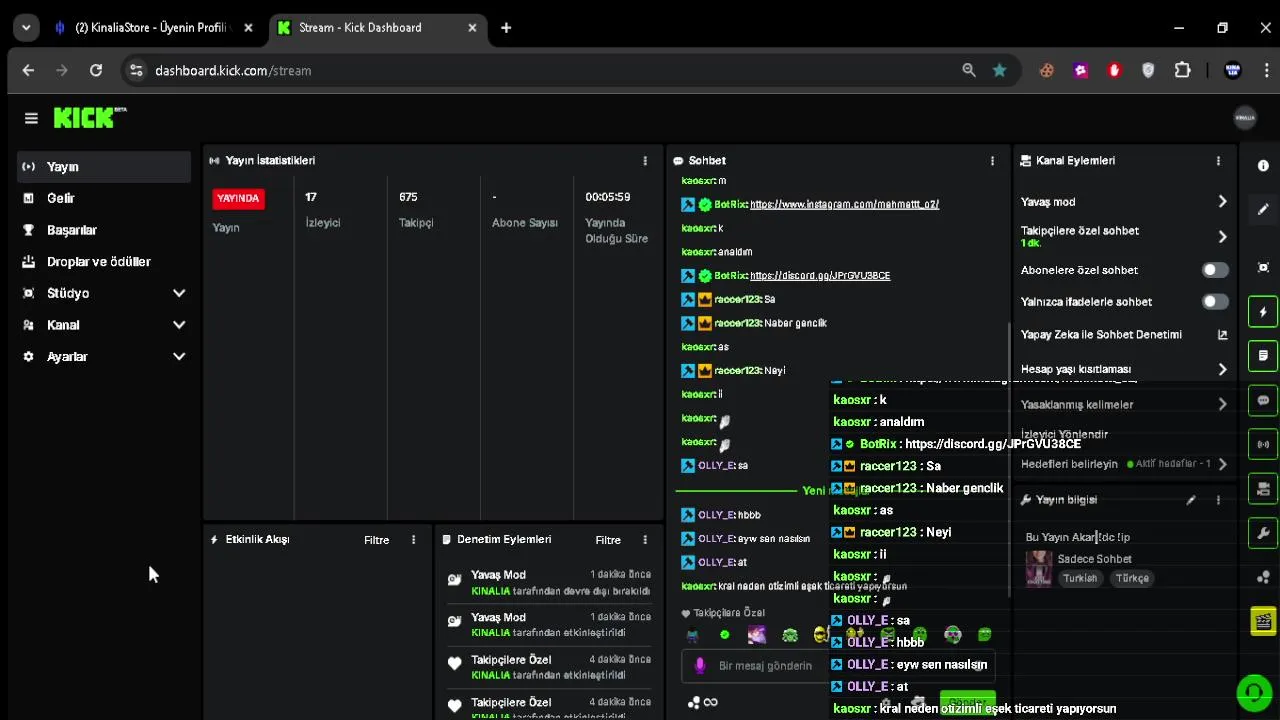This screenshot has height=720, width=1280.
Task: Open Hedefleri belirleyin arrow
Action: pyautogui.click(x=1222, y=464)
